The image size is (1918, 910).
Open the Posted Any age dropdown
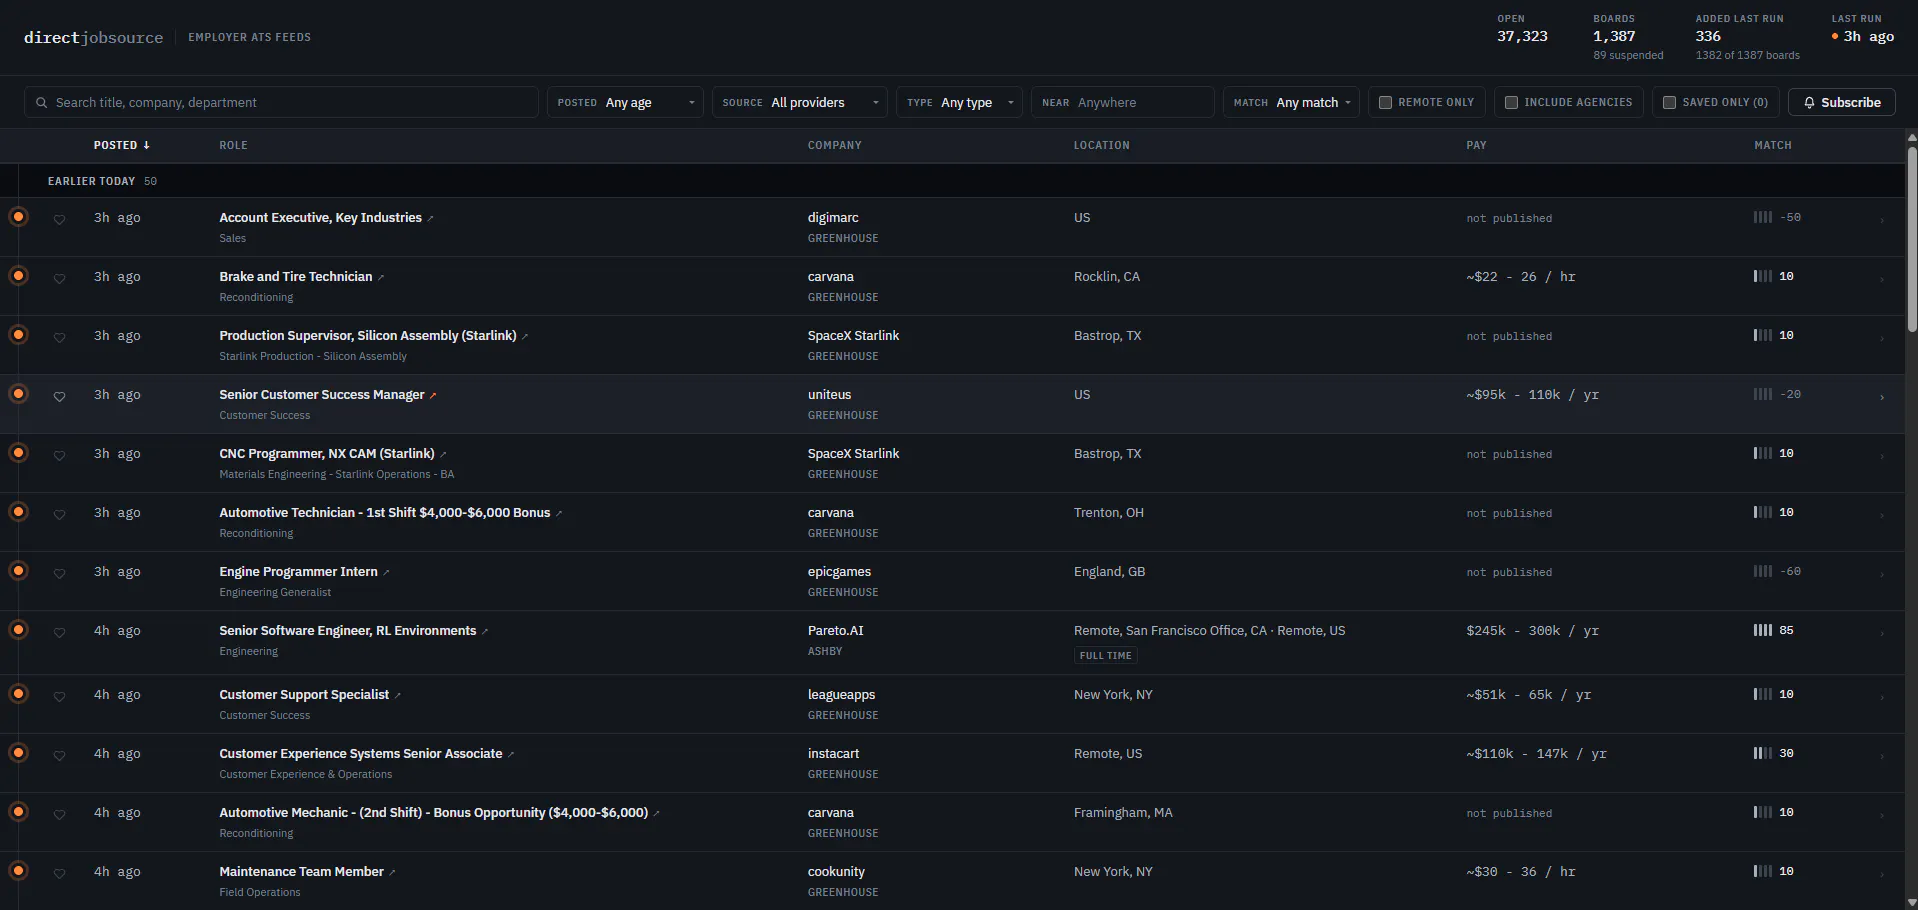coord(625,102)
